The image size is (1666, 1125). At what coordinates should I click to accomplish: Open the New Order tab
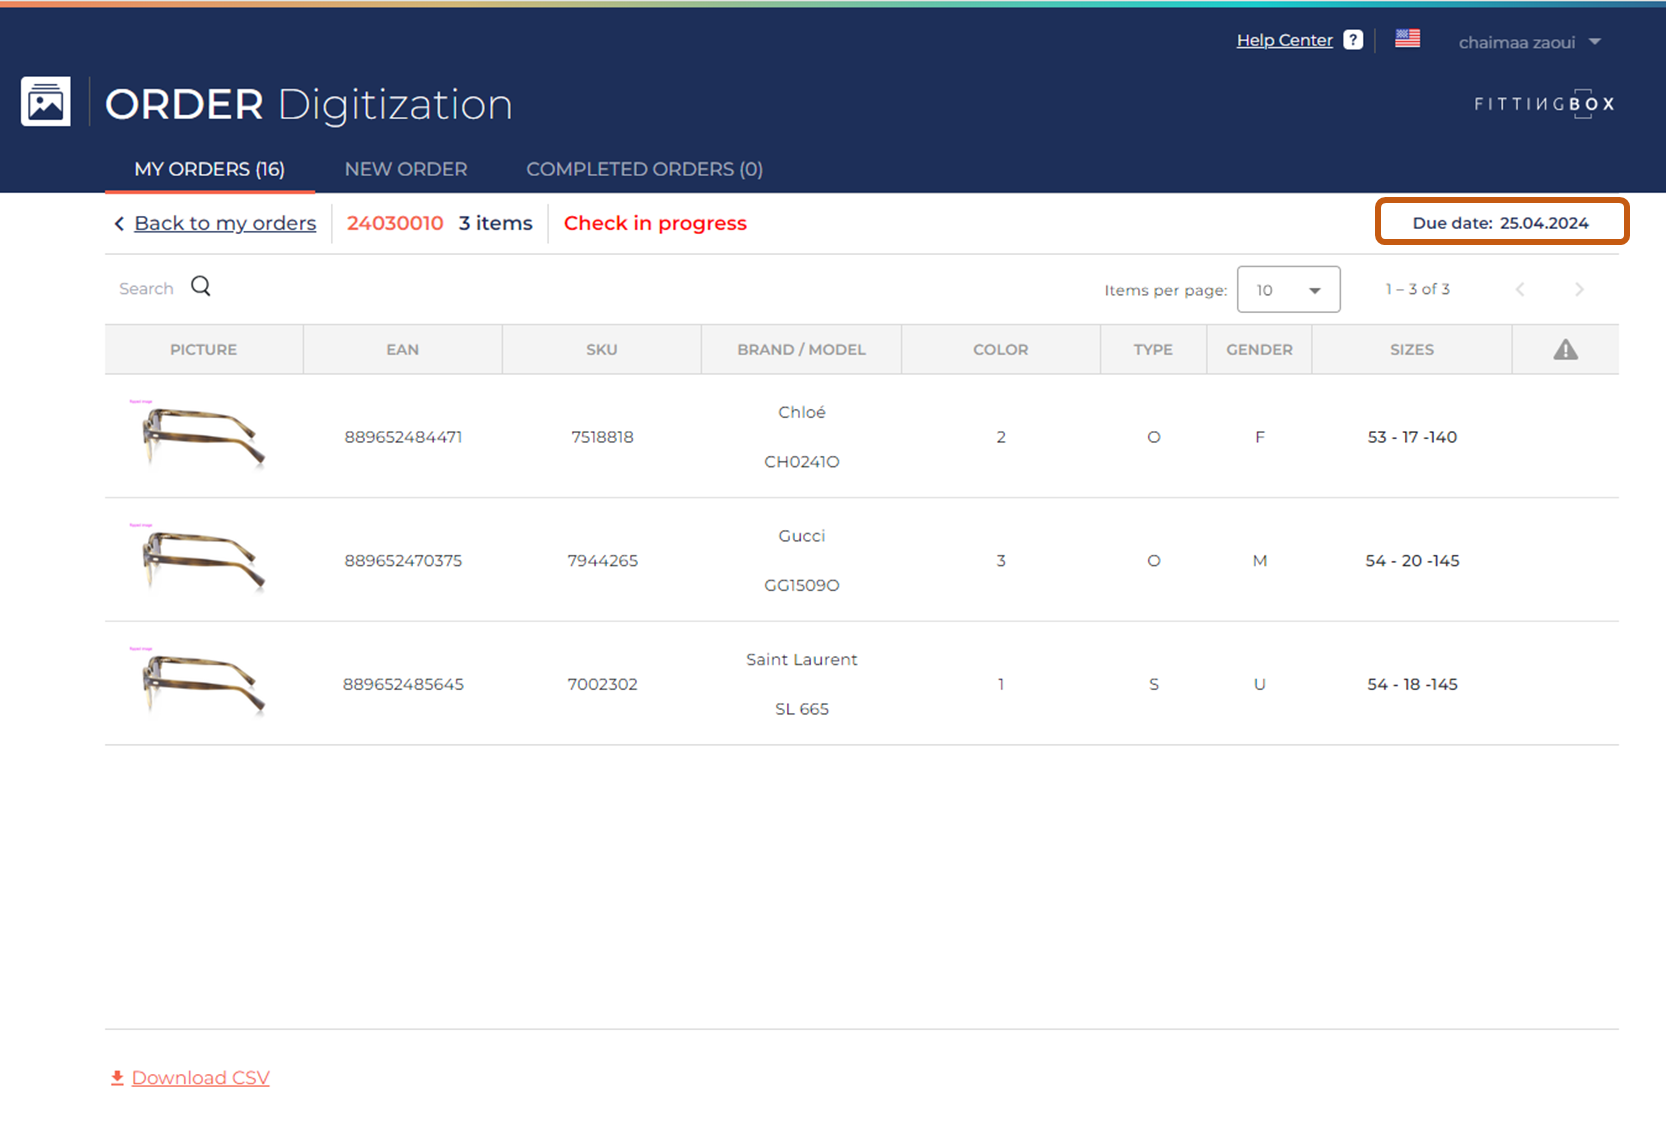pyautogui.click(x=406, y=169)
